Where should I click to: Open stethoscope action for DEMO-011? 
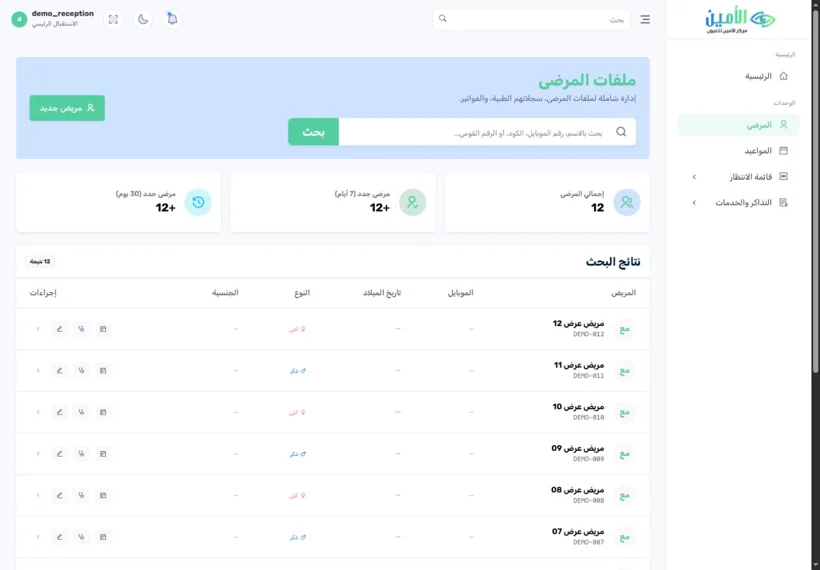[x=81, y=370]
